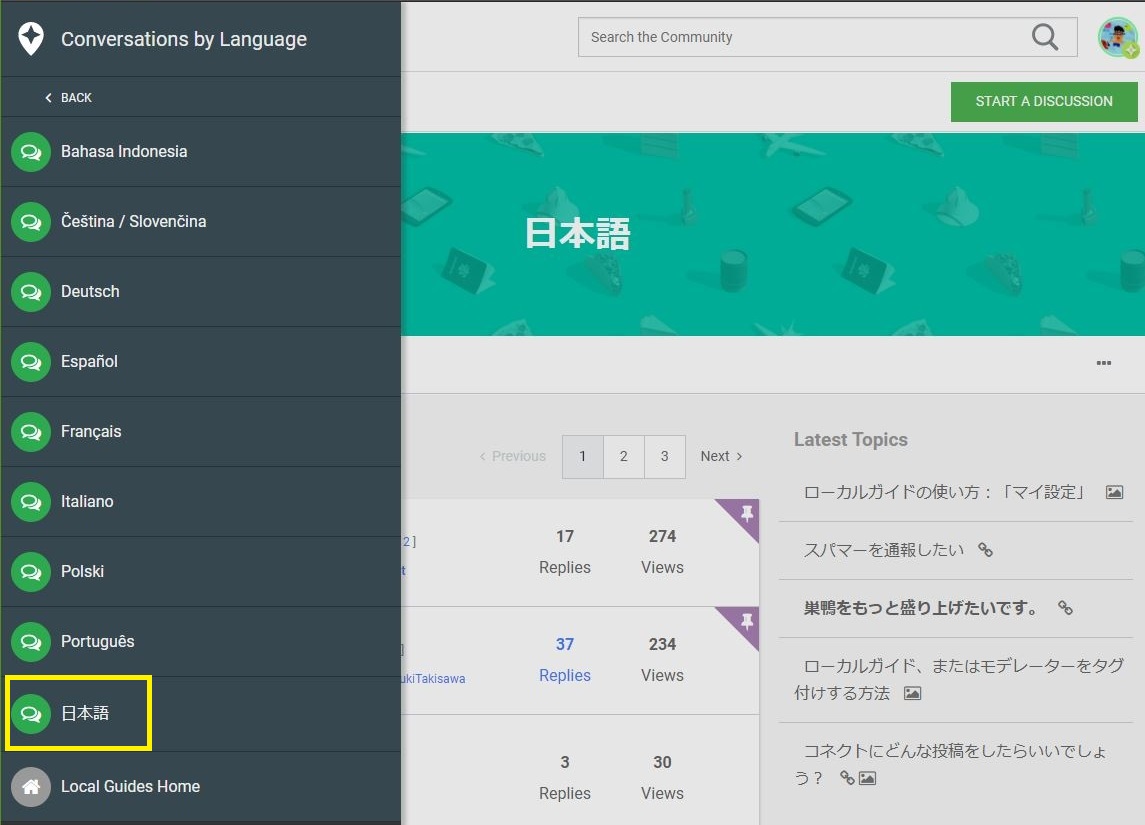The height and width of the screenshot is (825, 1145).
Task: Click pin icon on the 17 Replies topic
Action: click(747, 514)
